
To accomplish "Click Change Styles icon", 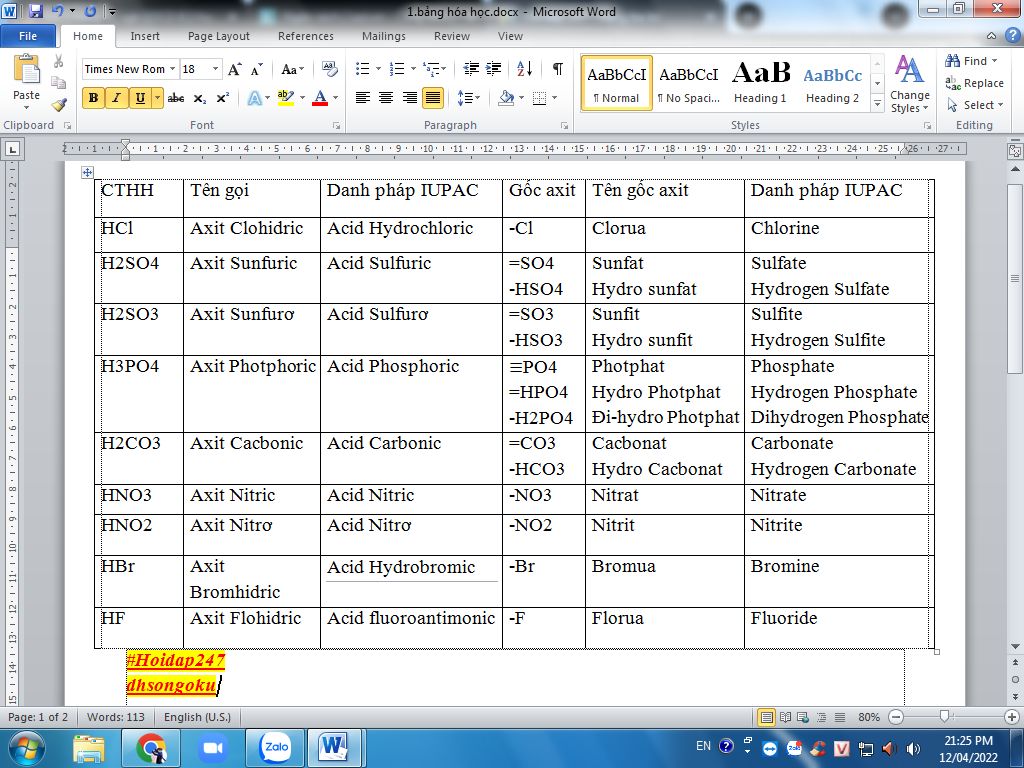I will (x=909, y=85).
